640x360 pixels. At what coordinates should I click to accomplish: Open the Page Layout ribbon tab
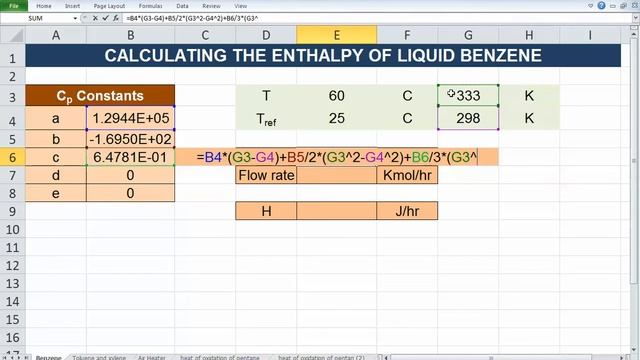(x=109, y=6)
